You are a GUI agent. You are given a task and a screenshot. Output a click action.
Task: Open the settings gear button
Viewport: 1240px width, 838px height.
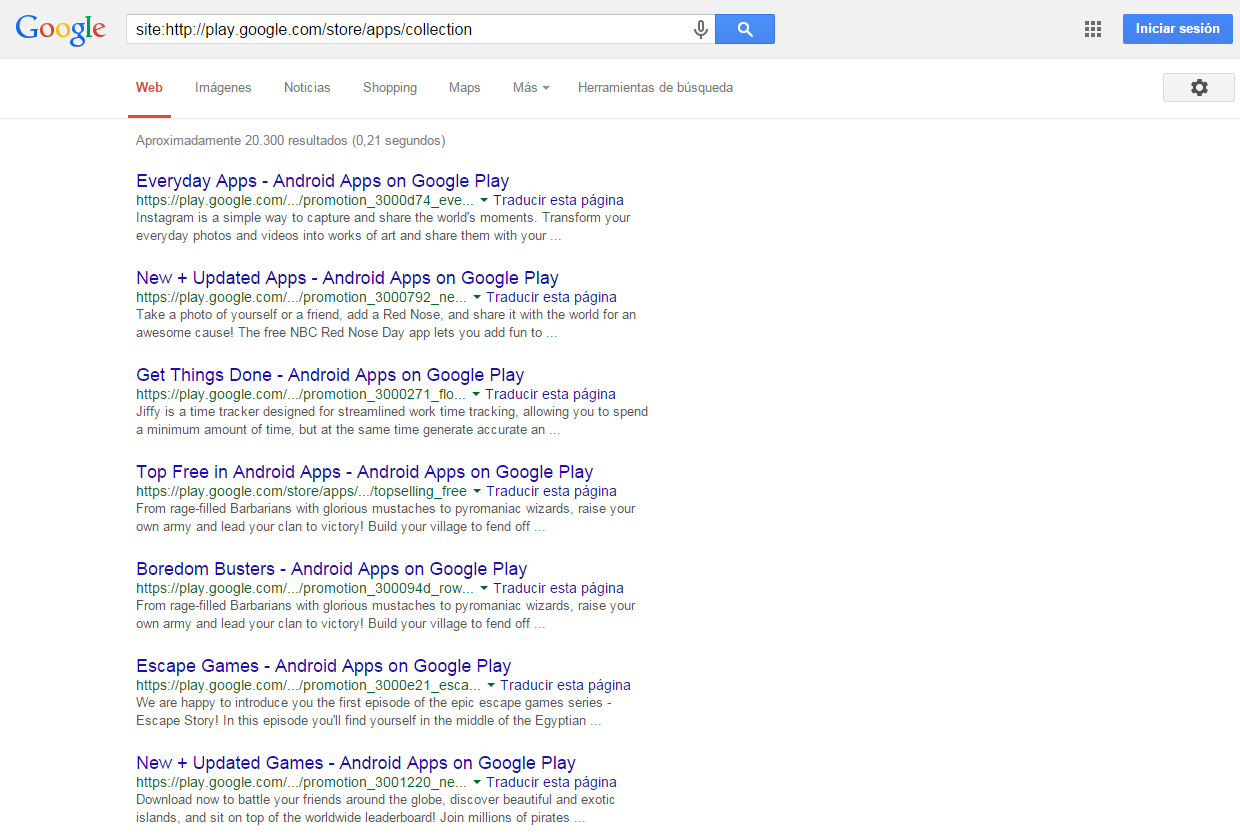[x=1199, y=88]
